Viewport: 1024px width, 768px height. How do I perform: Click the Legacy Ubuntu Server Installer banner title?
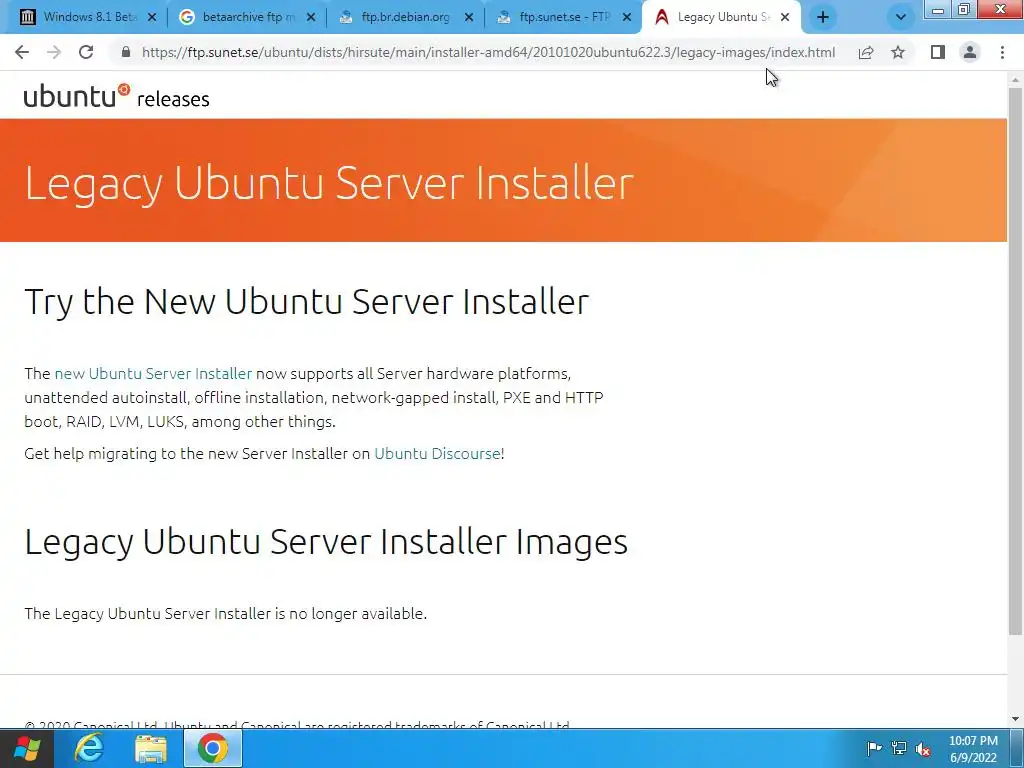pyautogui.click(x=329, y=183)
